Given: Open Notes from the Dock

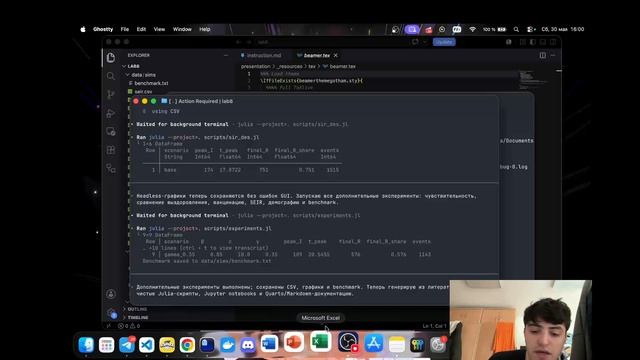Looking at the screenshot, I should coord(396,344).
